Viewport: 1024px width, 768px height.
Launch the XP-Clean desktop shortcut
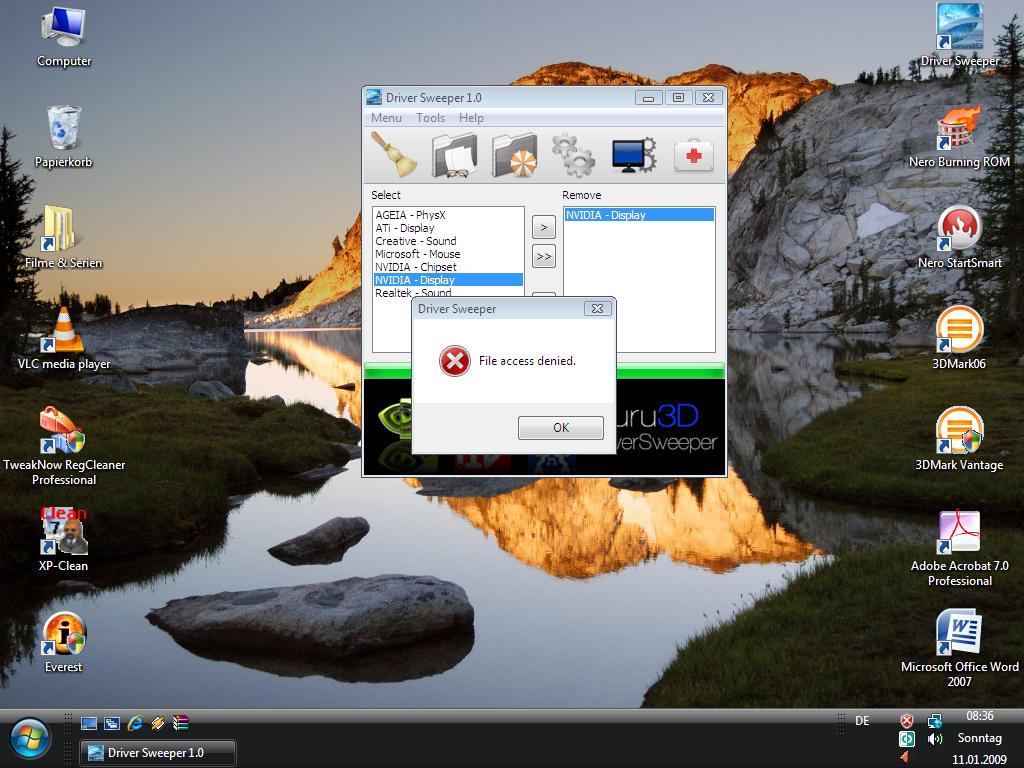[x=63, y=541]
